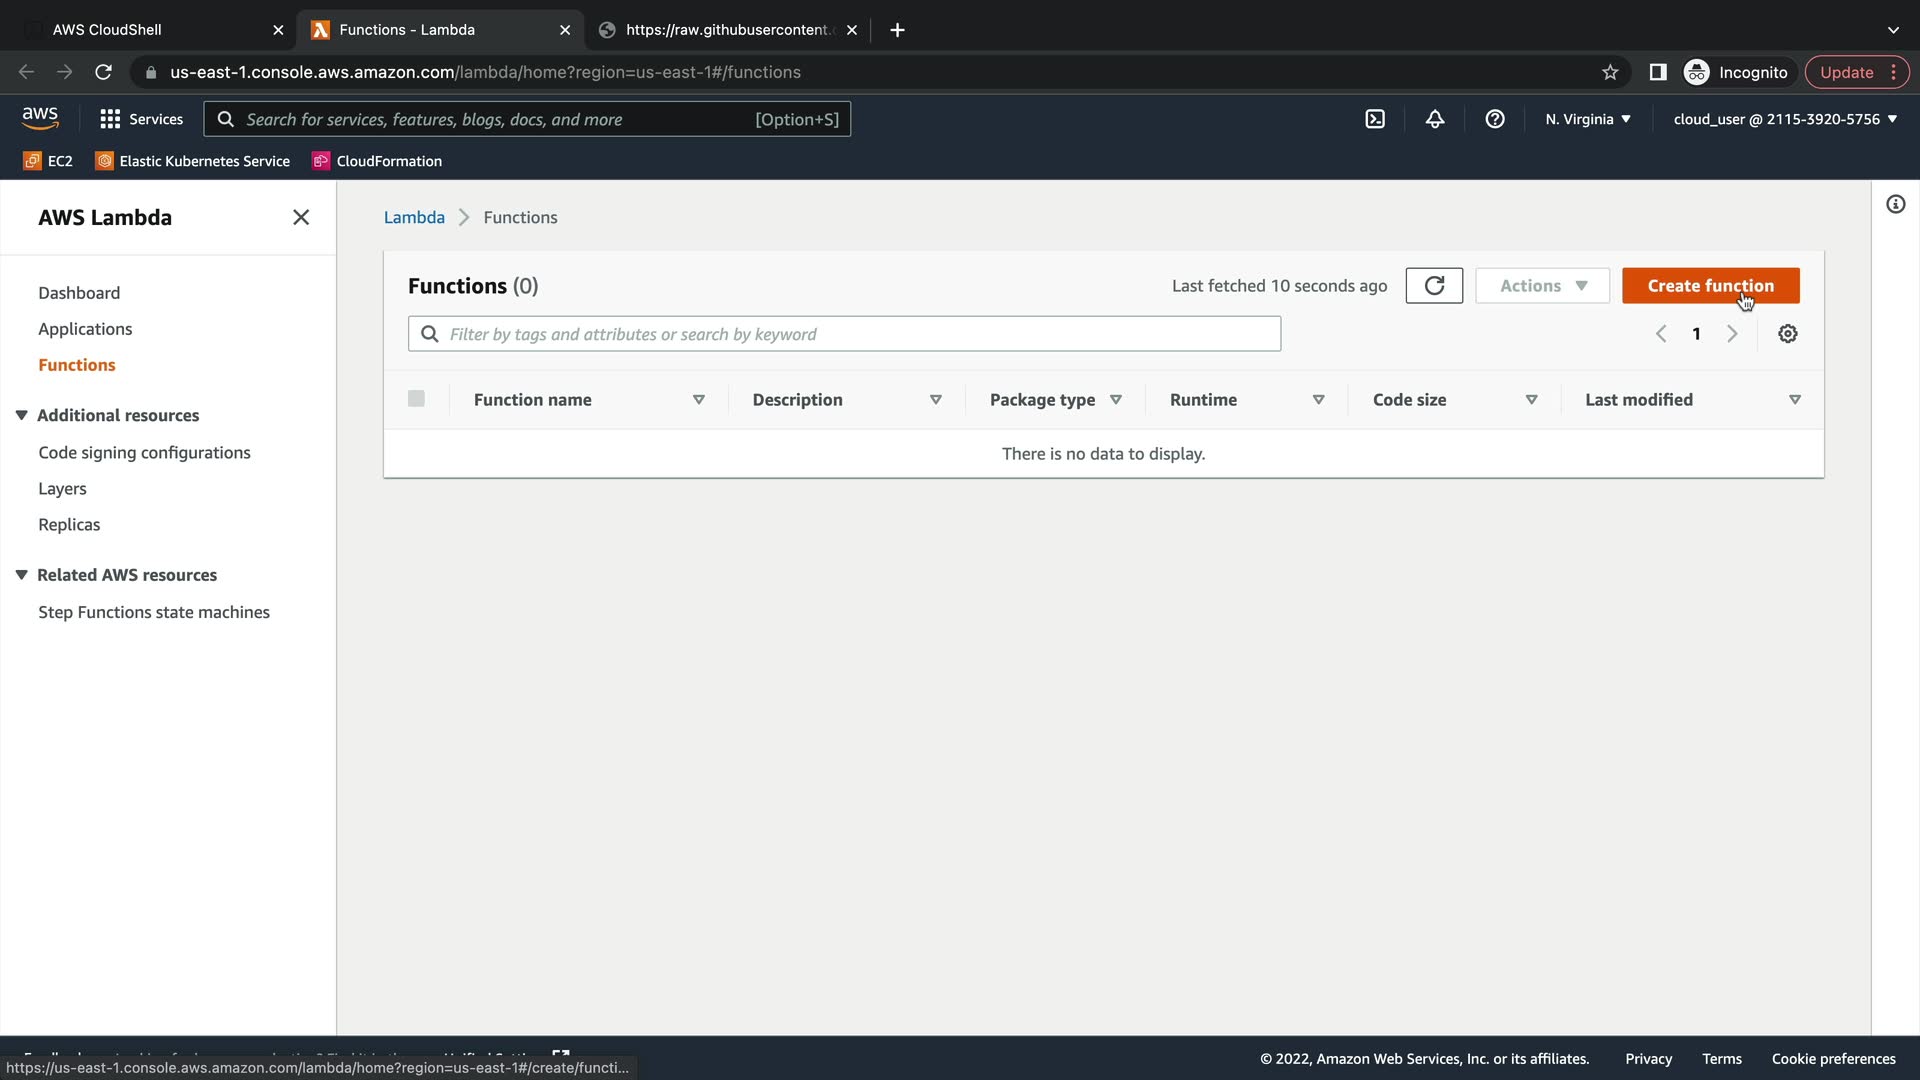Open table preferences gear icon

[1788, 334]
